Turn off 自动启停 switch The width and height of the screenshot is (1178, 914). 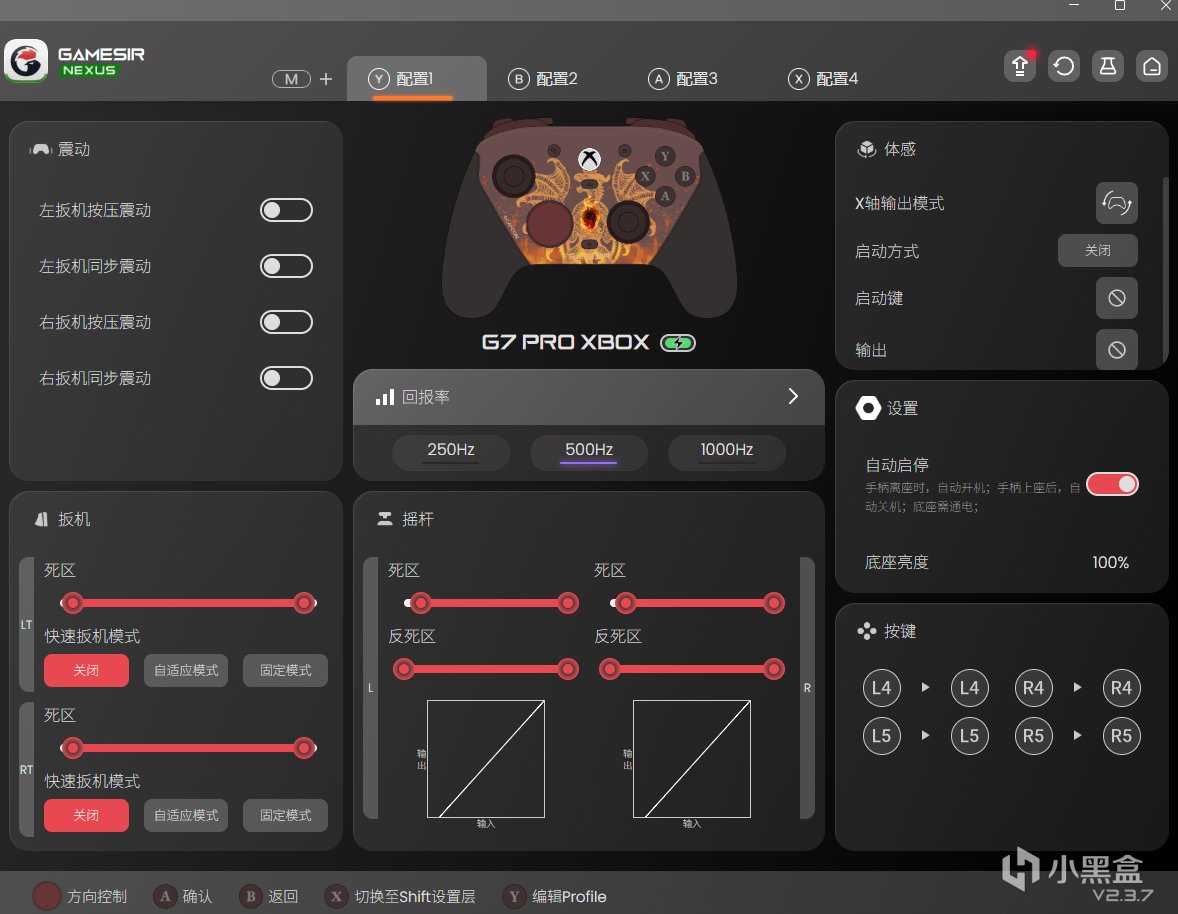coord(1113,484)
